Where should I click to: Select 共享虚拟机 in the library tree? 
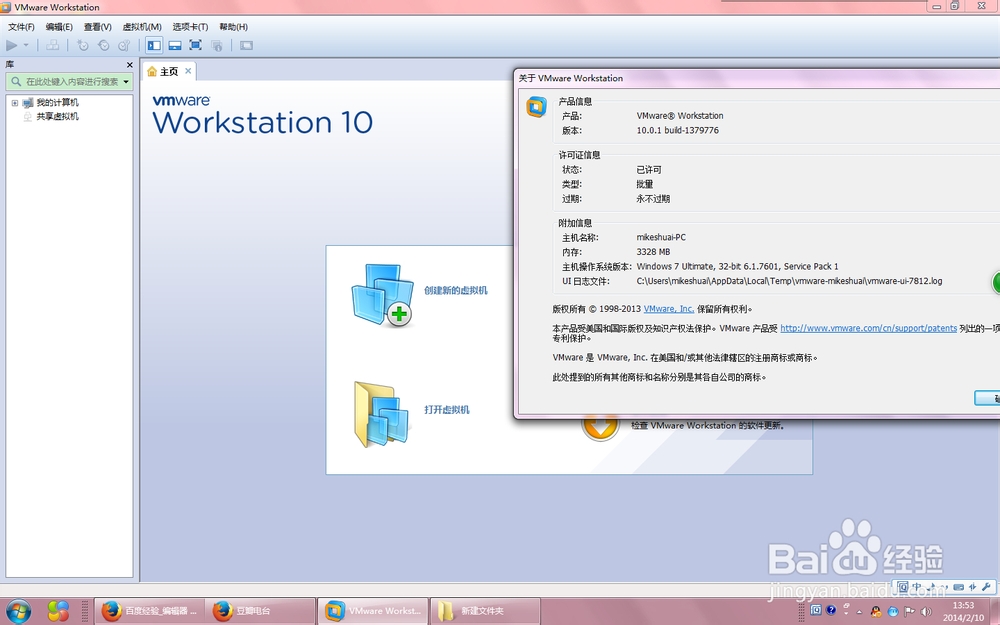click(57, 117)
